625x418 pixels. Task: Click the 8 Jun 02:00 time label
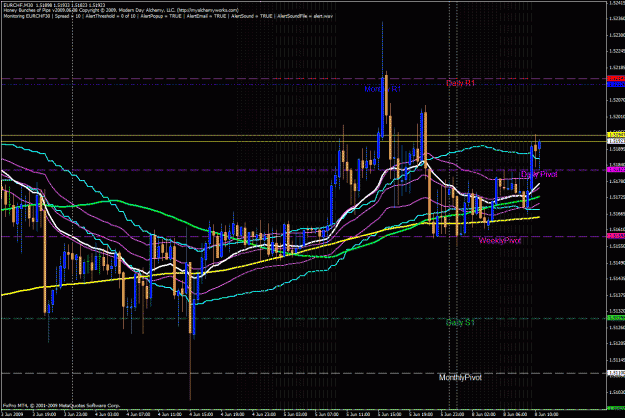coord(485,414)
